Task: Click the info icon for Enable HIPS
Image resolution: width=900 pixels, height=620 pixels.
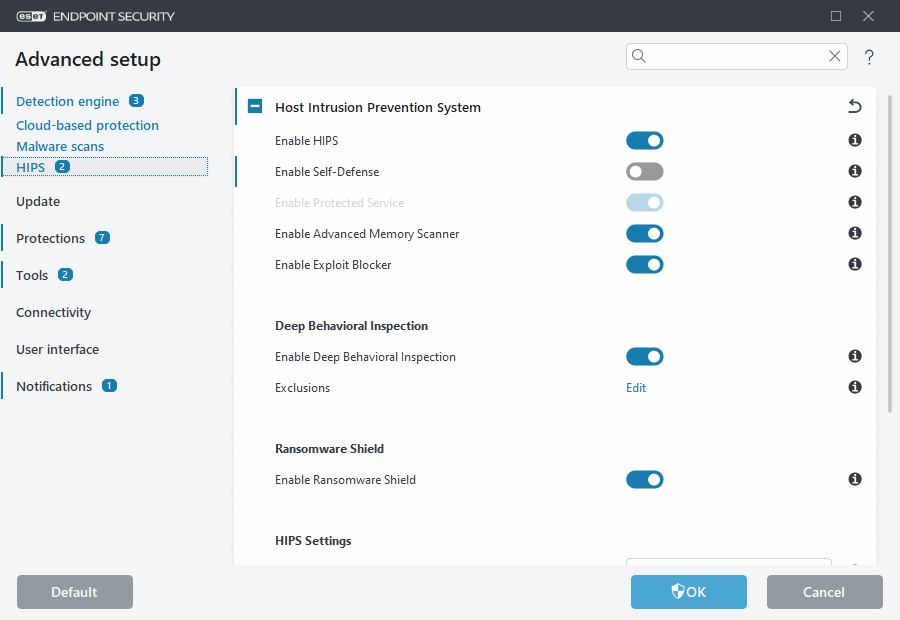Action: pyautogui.click(x=855, y=140)
